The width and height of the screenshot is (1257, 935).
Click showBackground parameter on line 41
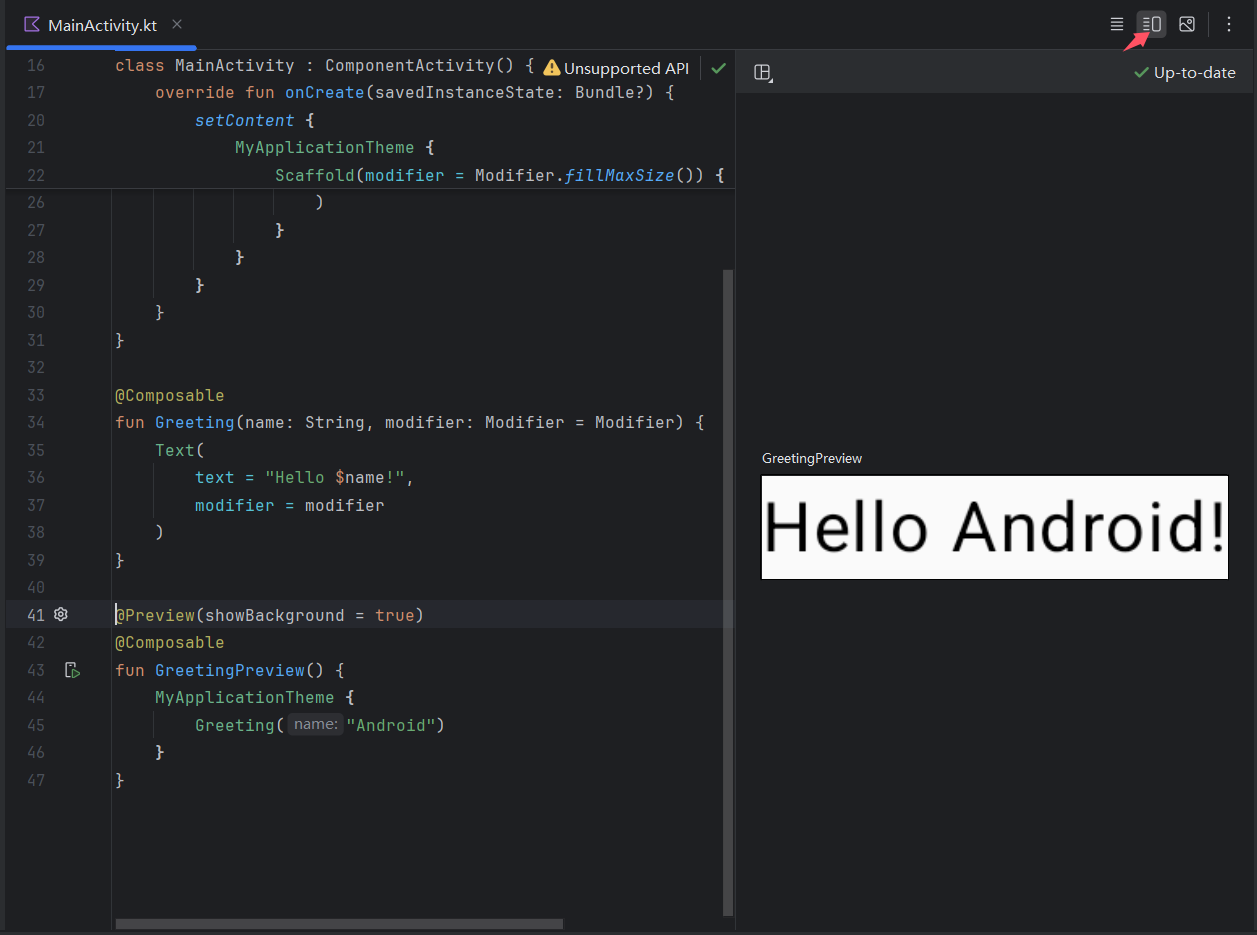coord(275,615)
